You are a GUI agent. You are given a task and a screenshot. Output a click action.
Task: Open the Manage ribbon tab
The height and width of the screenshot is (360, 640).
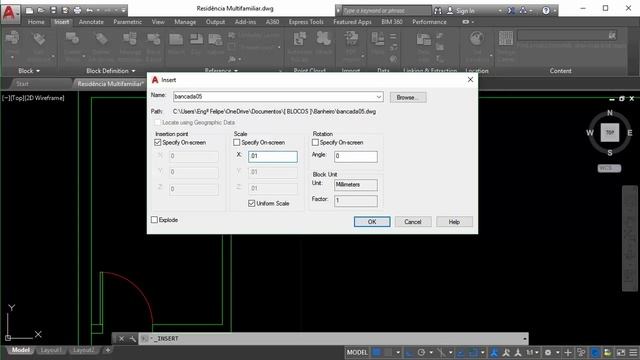click(x=185, y=22)
